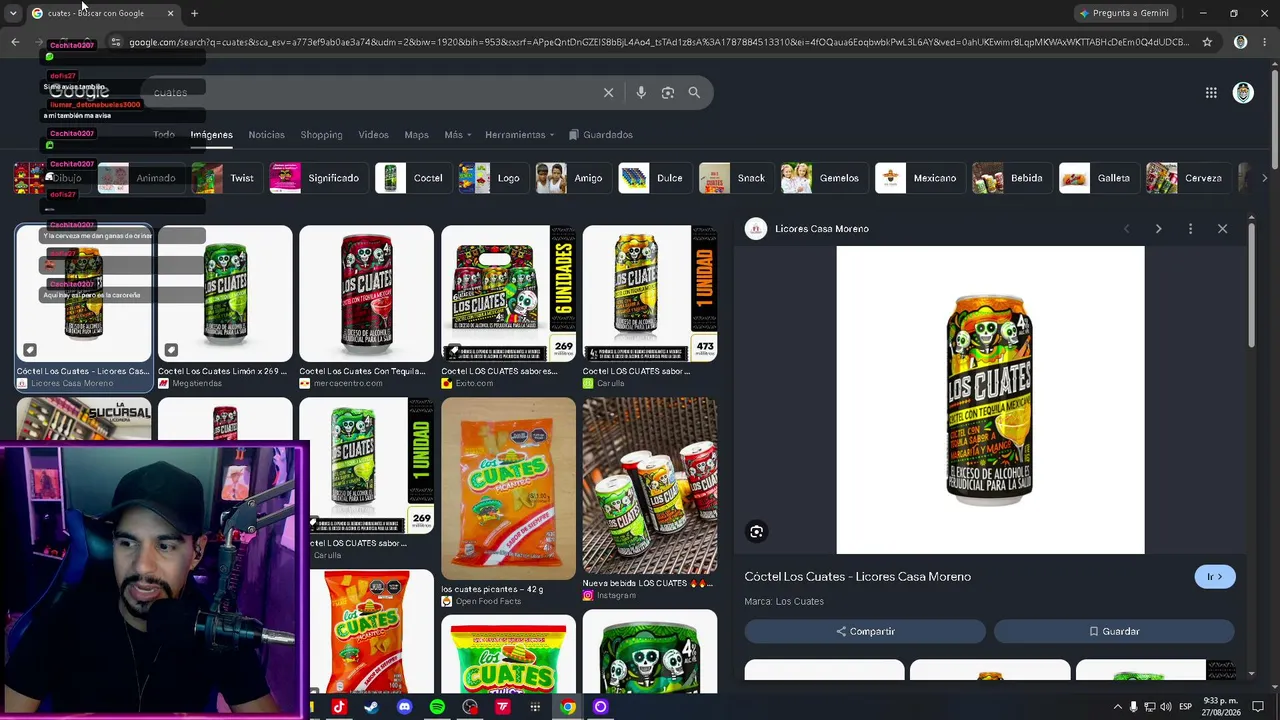Viewport: 1280px width, 720px height.
Task: Filter results by the Twist chip
Action: (226, 178)
